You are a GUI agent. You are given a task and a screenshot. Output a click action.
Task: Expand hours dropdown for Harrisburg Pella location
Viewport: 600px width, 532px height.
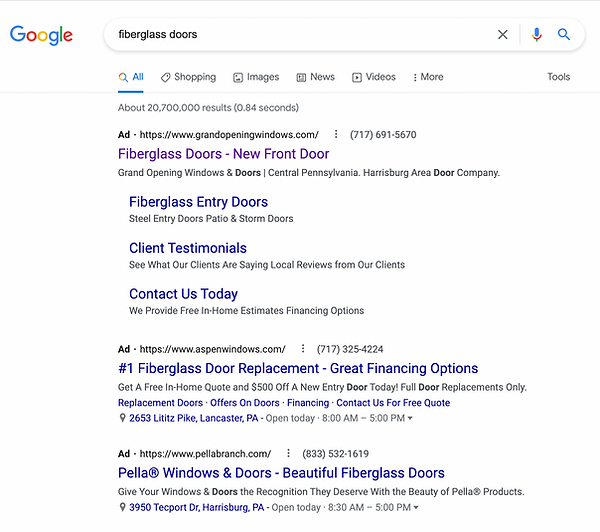coord(416,508)
